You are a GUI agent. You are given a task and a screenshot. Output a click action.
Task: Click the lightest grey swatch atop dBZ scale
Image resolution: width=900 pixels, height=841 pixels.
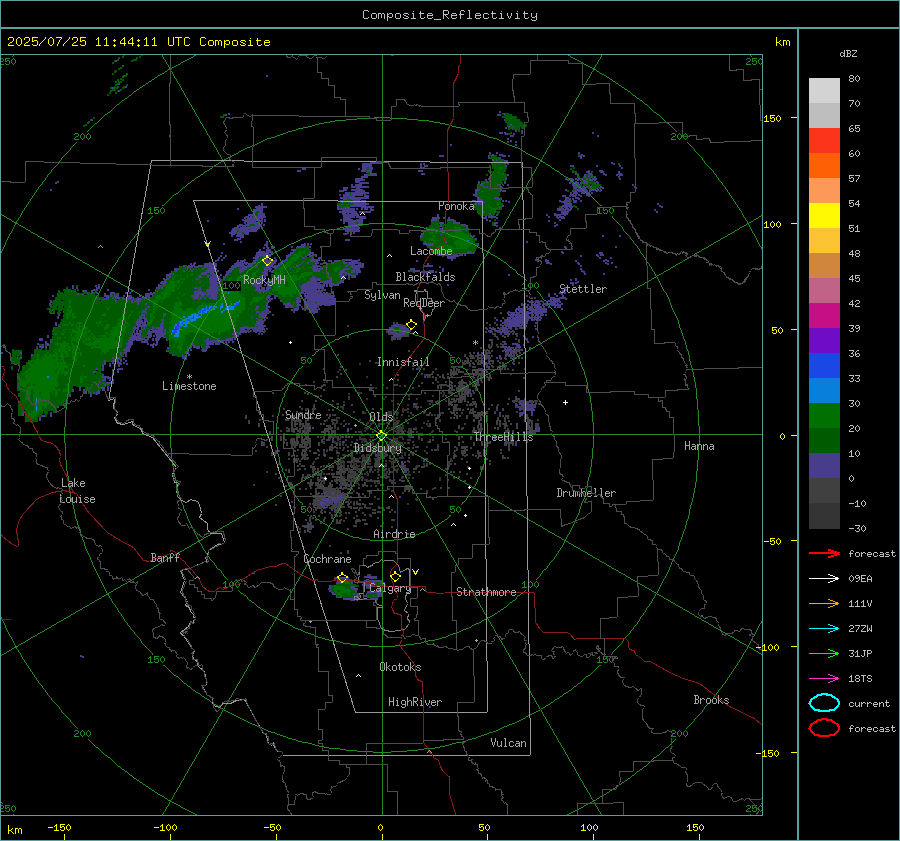tap(824, 91)
